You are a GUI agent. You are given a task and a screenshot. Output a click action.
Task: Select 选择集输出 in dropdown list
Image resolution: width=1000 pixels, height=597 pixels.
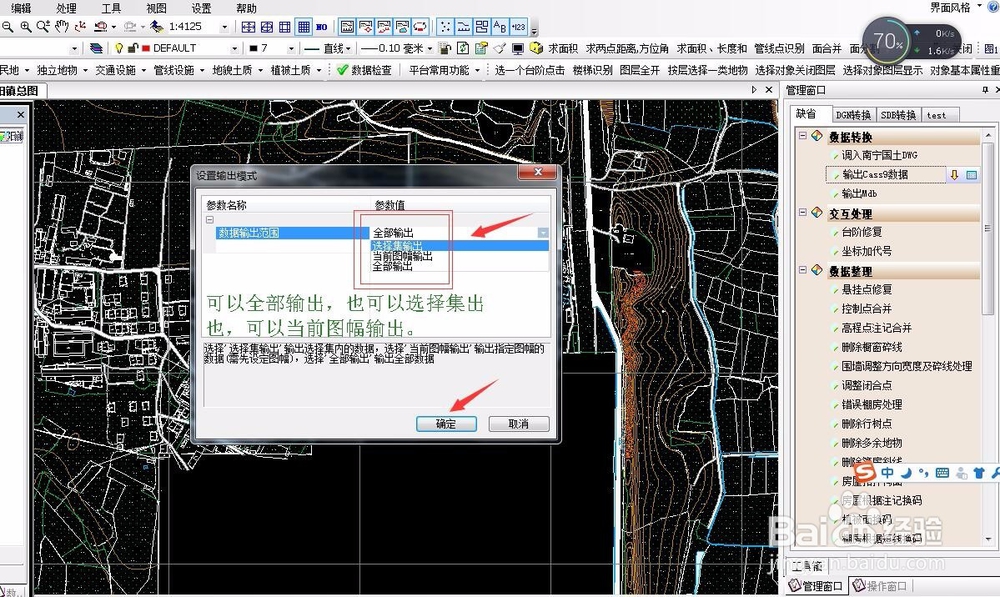click(460, 246)
